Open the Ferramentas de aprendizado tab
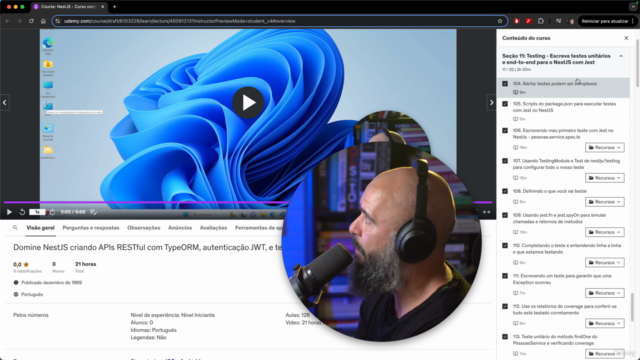 point(259,228)
